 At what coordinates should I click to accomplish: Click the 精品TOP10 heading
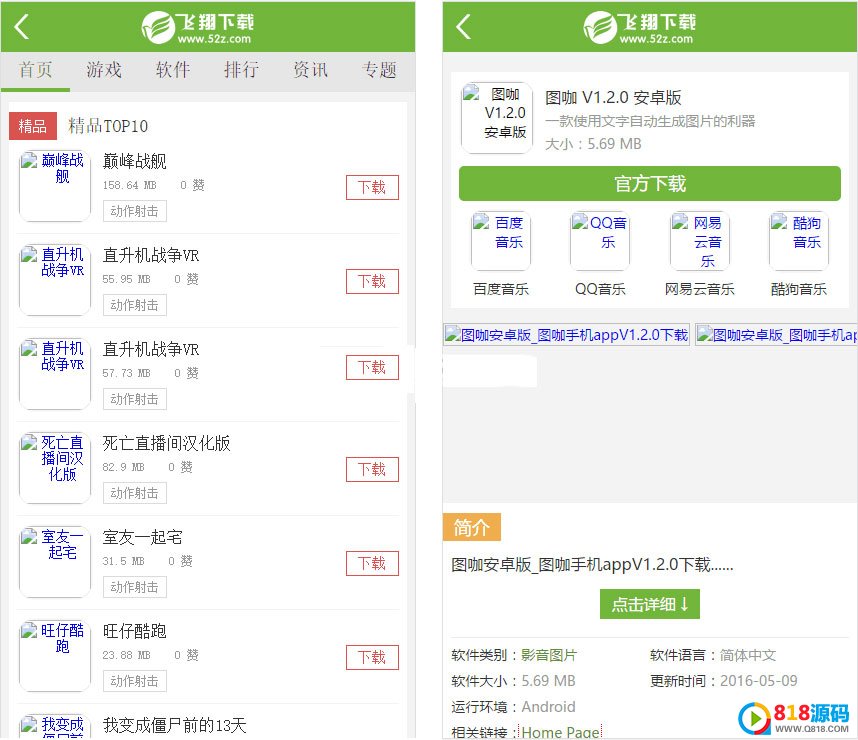click(x=108, y=126)
